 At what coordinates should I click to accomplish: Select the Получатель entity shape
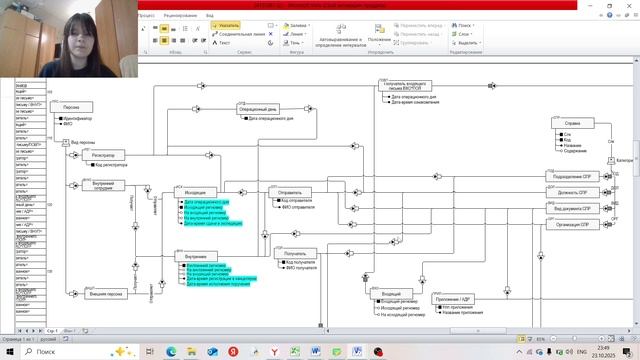tap(296, 254)
